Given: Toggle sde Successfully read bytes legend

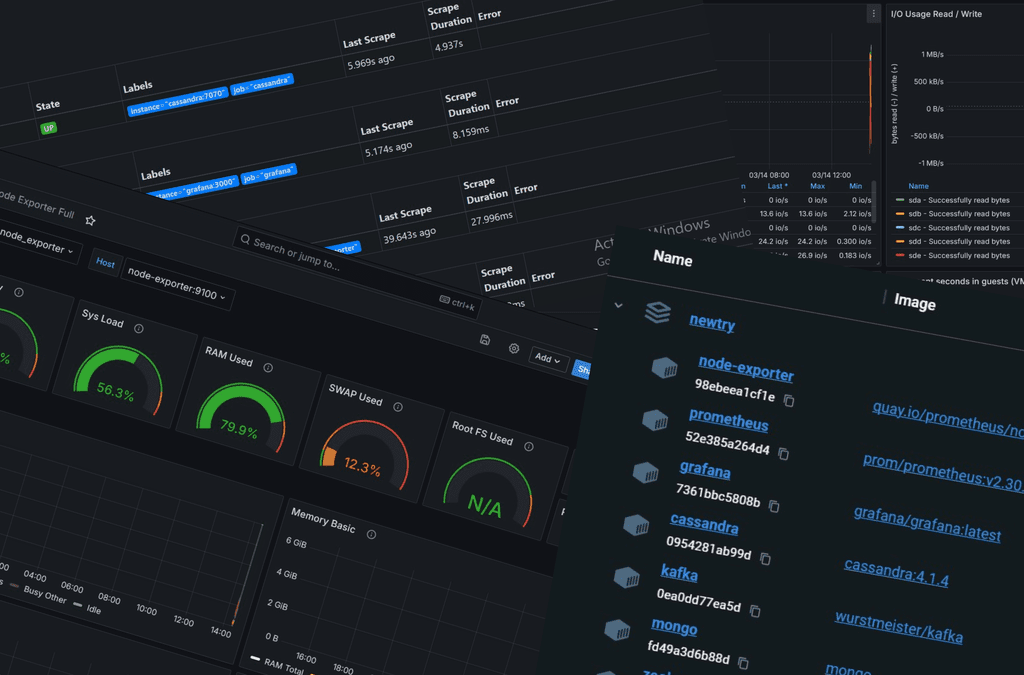Looking at the screenshot, I should (x=953, y=255).
